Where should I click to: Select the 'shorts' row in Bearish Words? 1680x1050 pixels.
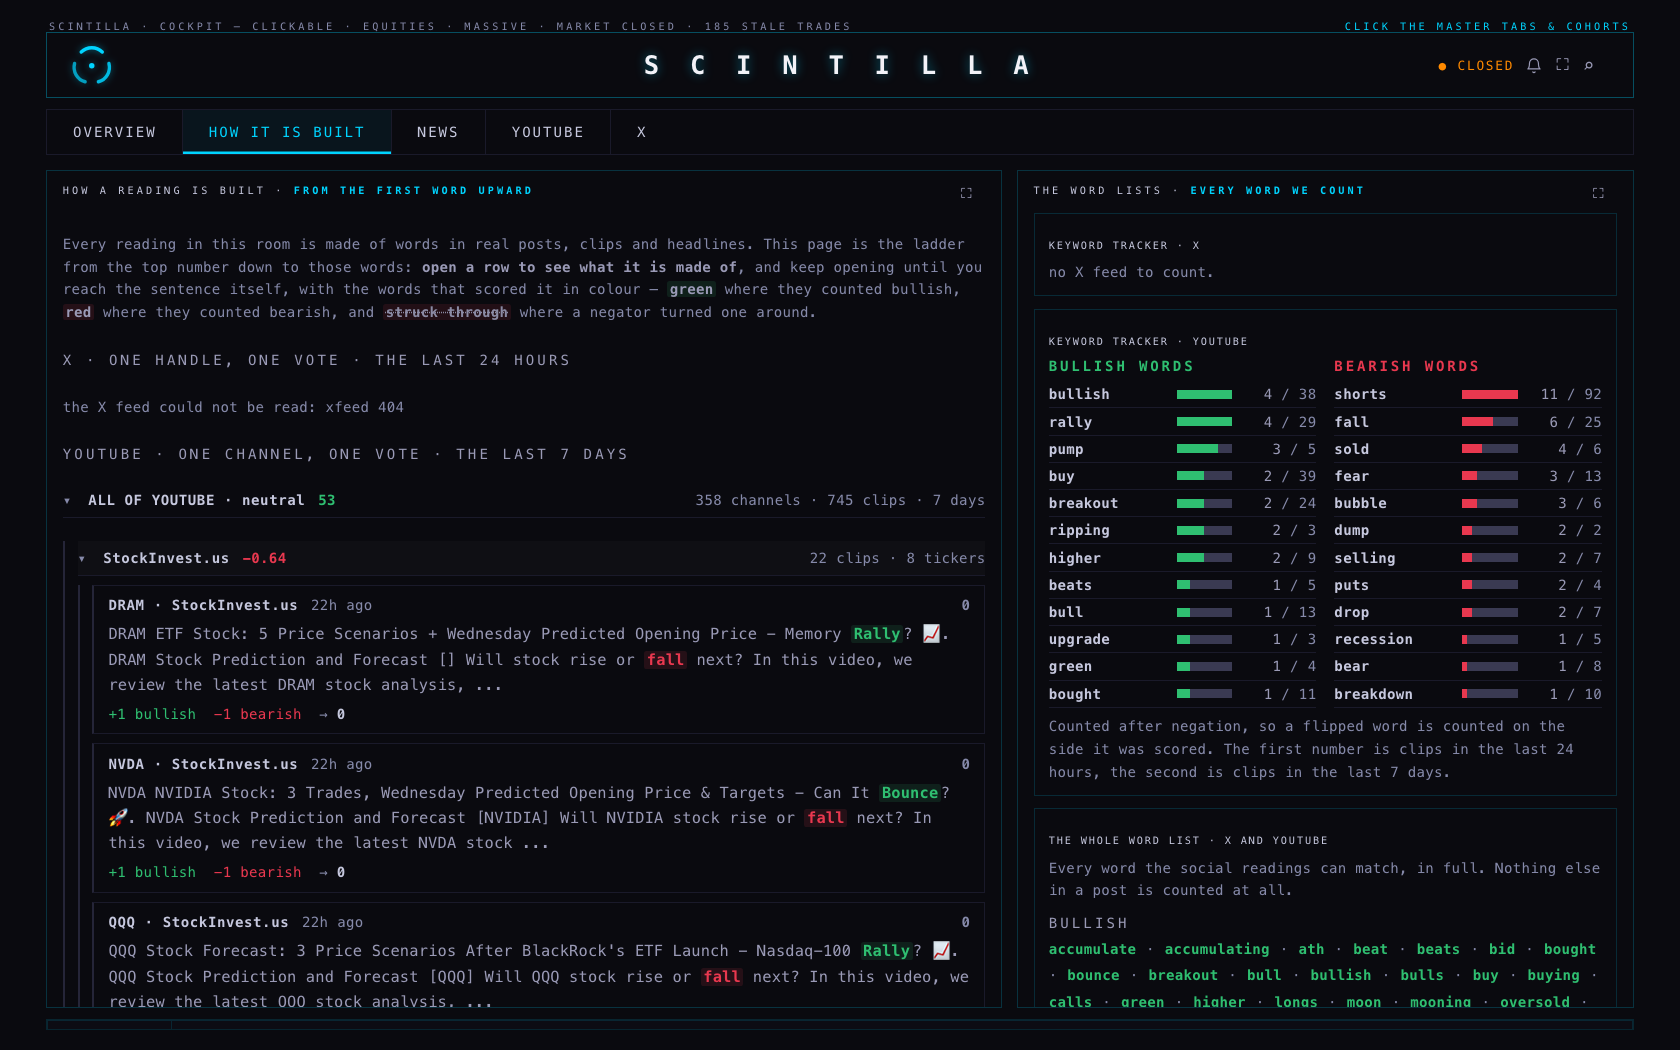1468,394
